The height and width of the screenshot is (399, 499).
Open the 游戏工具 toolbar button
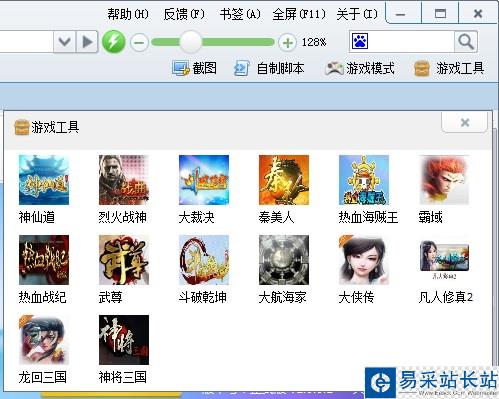tap(449, 68)
